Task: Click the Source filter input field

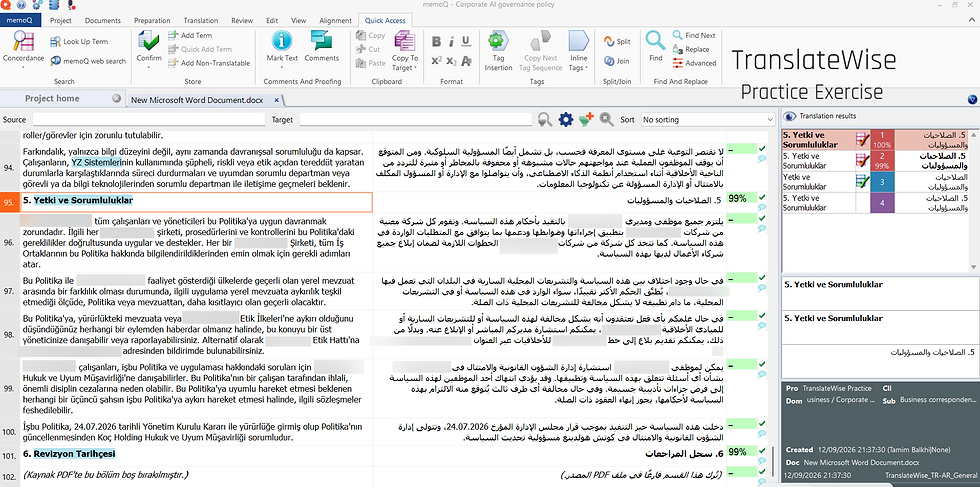Action: click(x=147, y=119)
